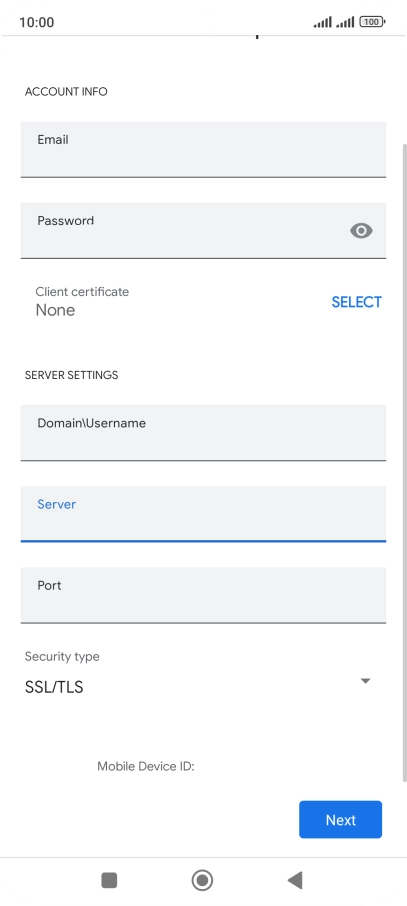Focus the Port input field
The image size is (407, 906).
pos(204,595)
